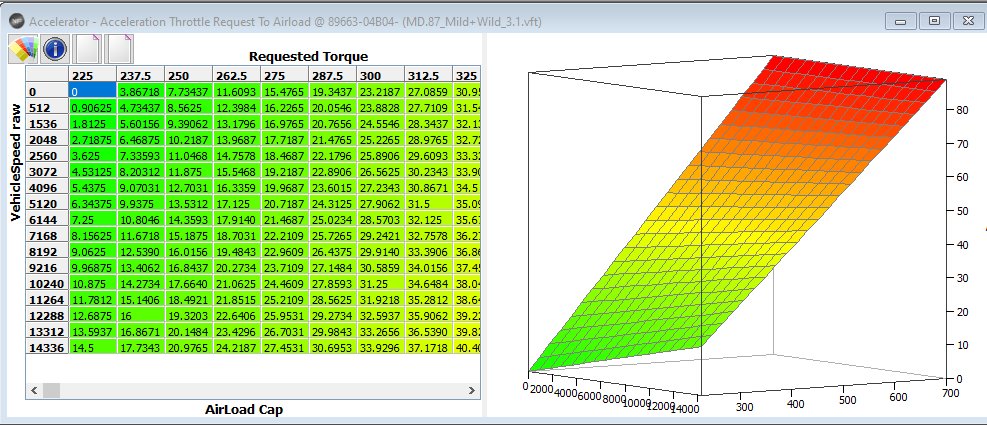Click the table's left scroll arrow

point(33,390)
